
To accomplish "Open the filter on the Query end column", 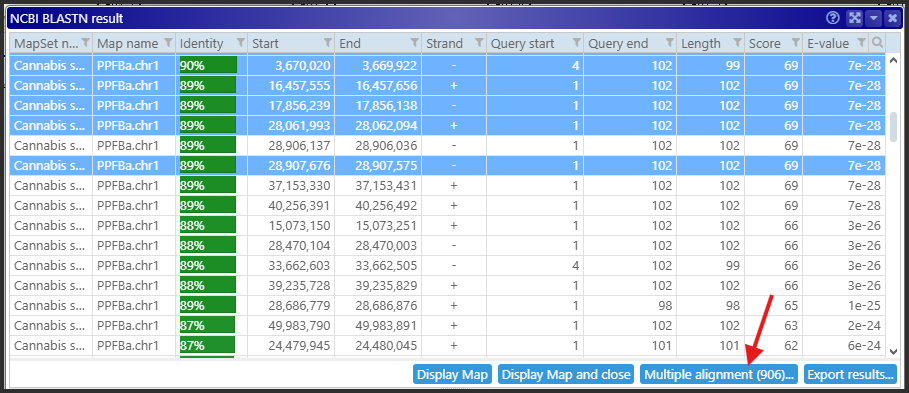I will [670, 42].
